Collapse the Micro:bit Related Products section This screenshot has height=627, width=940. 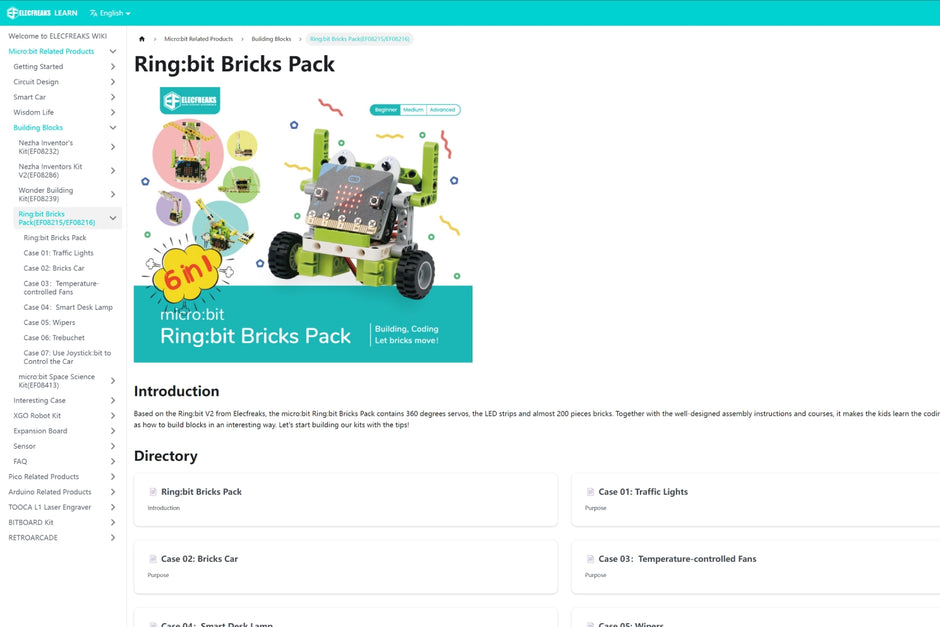point(113,52)
